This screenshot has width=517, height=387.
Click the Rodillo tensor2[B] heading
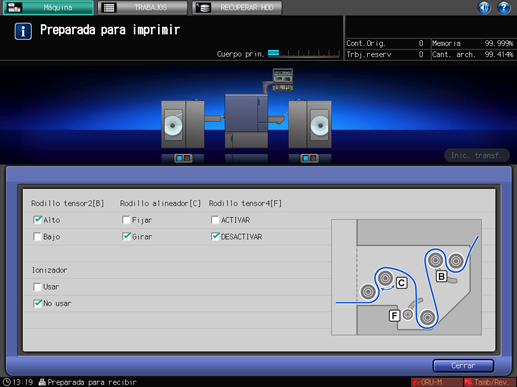(x=68, y=203)
